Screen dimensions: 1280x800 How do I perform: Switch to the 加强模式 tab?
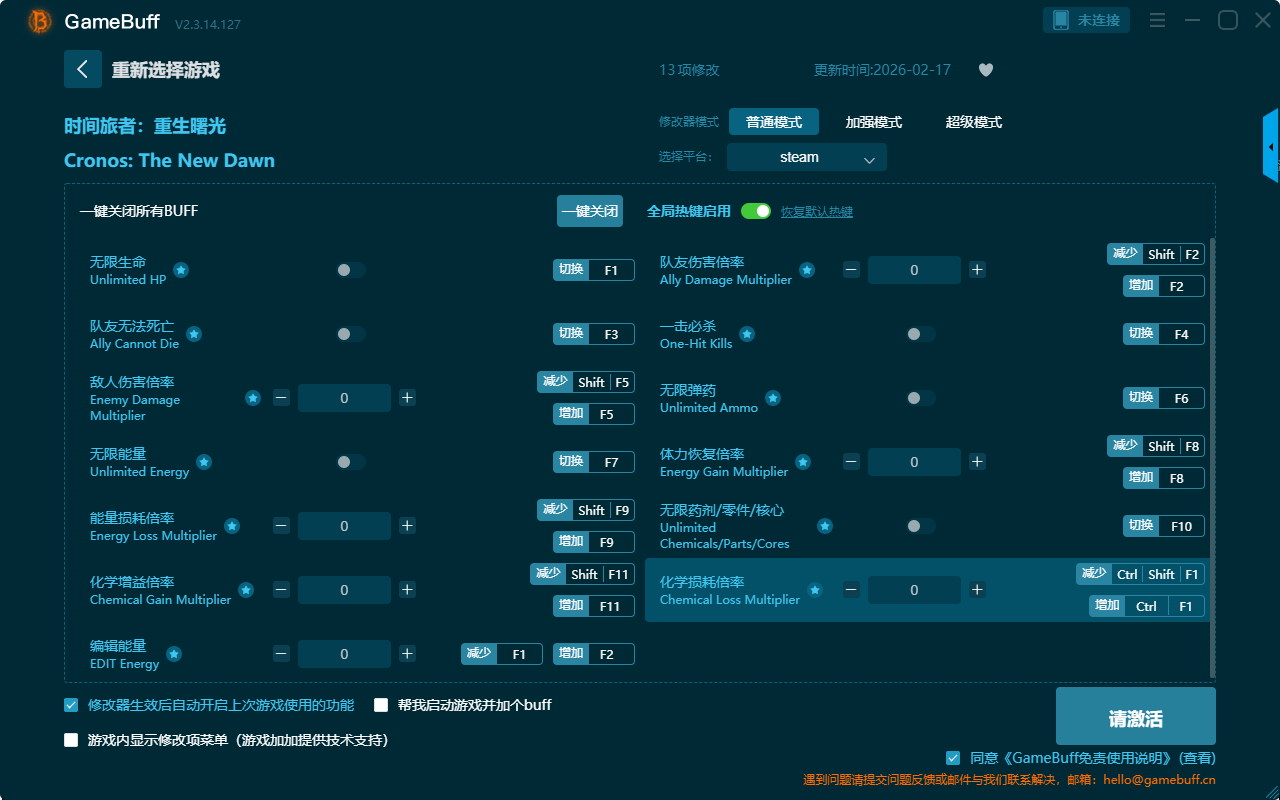click(x=873, y=122)
